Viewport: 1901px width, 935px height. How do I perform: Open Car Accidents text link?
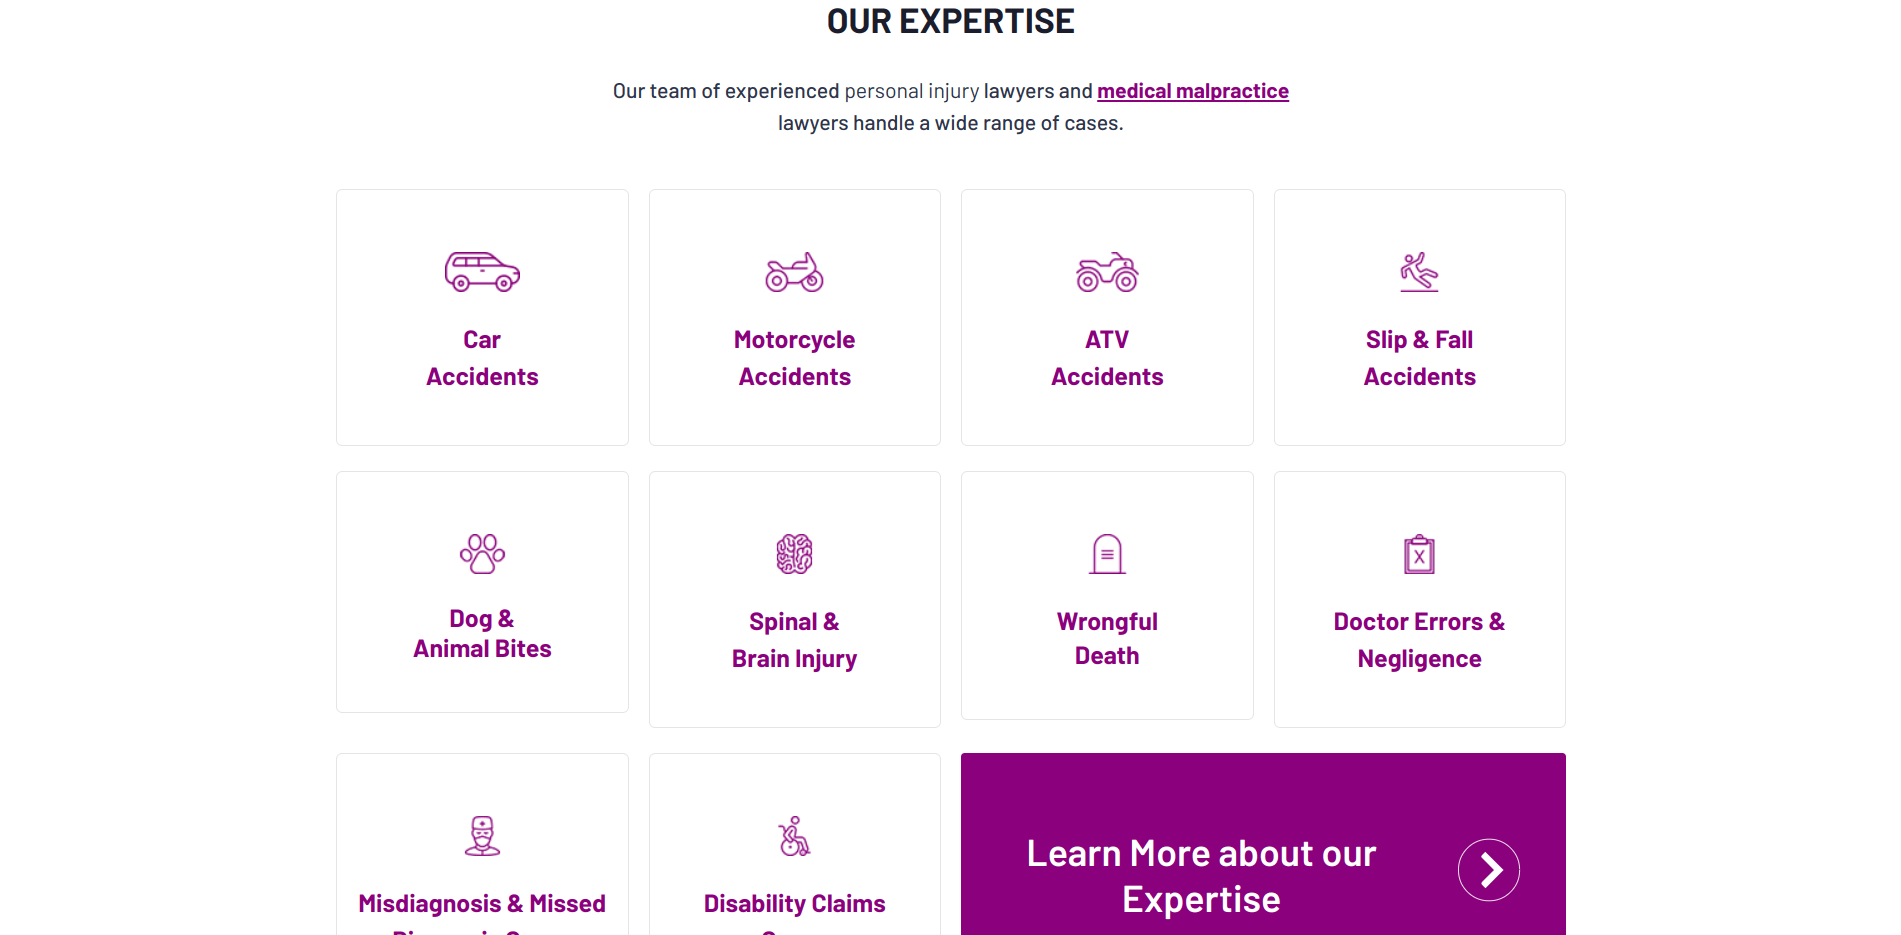(482, 358)
